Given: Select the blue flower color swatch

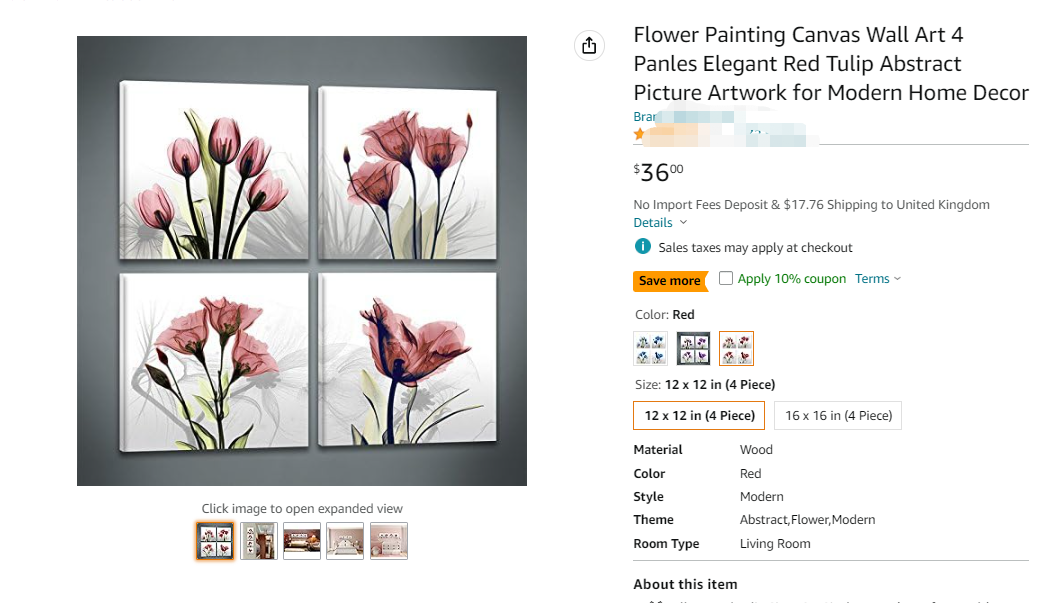Looking at the screenshot, I should tap(651, 348).
